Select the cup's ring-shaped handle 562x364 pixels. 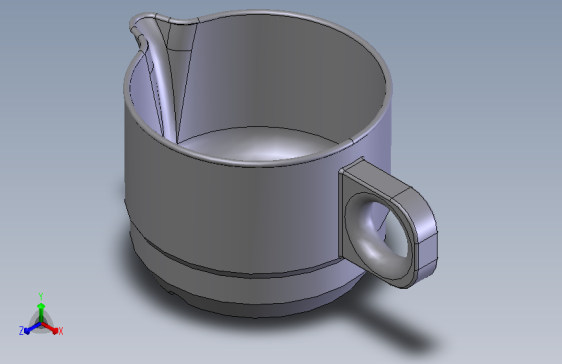pos(388,222)
